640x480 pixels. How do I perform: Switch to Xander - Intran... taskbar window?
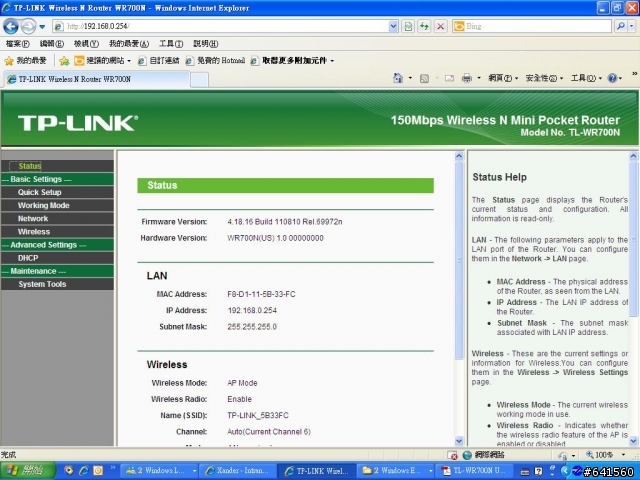(238, 471)
